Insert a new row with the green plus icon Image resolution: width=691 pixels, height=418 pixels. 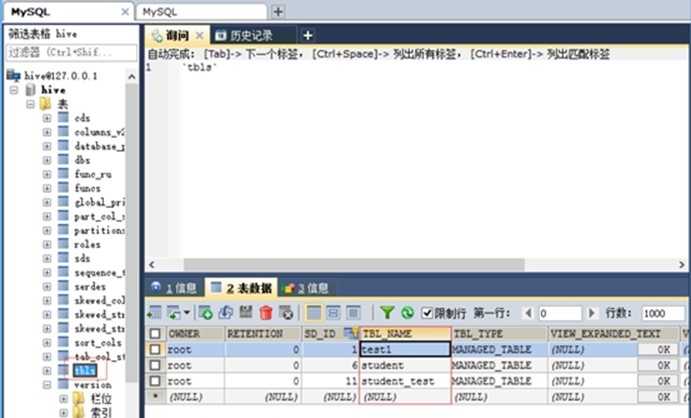tap(205, 313)
